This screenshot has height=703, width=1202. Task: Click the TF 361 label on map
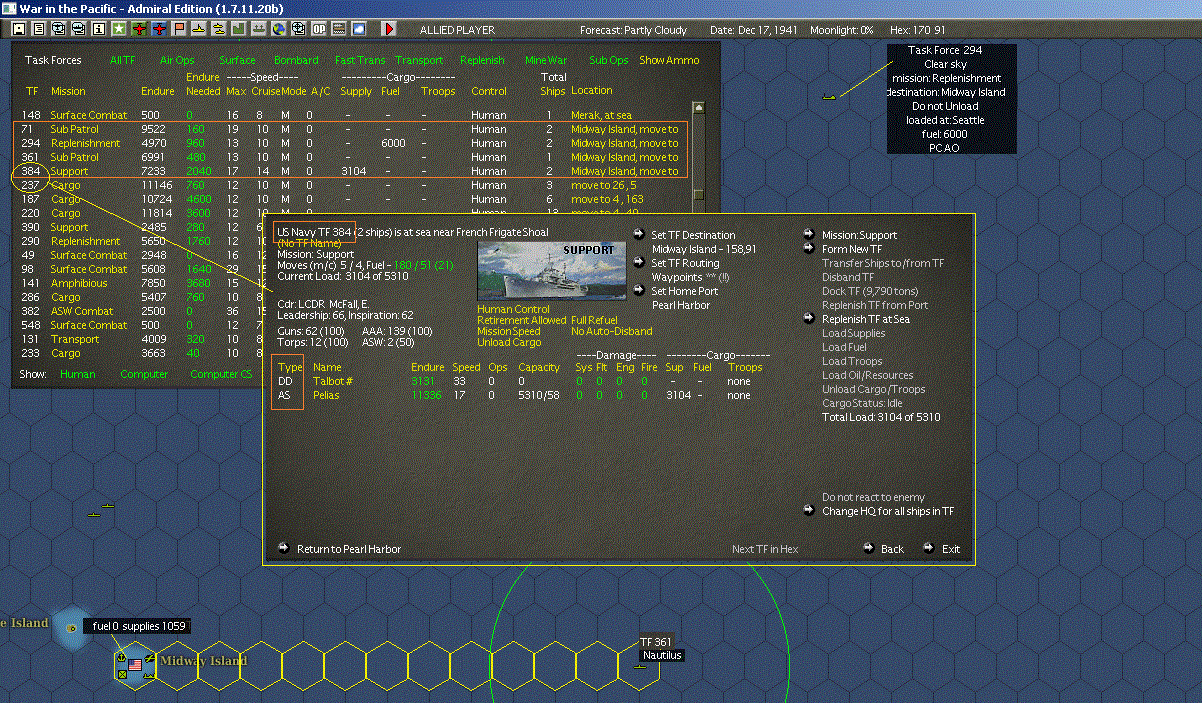pyautogui.click(x=655, y=642)
